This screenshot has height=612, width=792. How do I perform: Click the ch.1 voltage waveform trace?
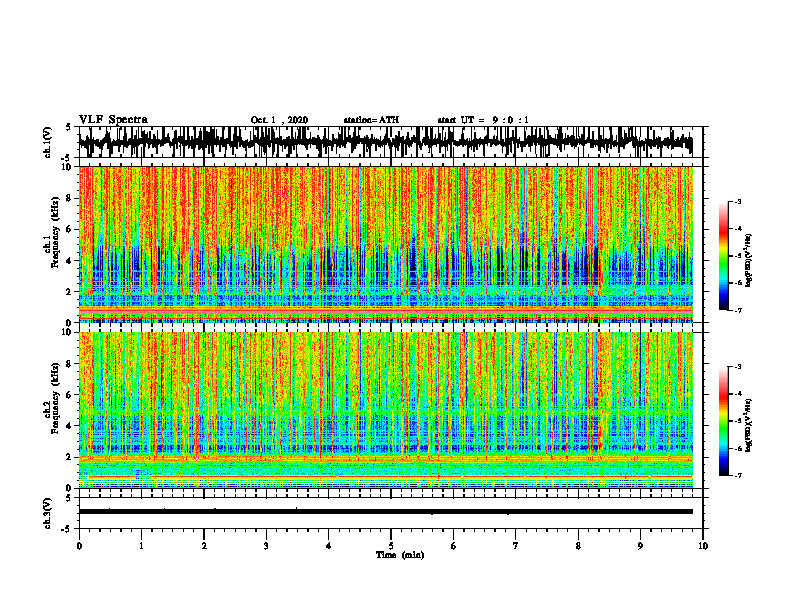click(x=385, y=142)
